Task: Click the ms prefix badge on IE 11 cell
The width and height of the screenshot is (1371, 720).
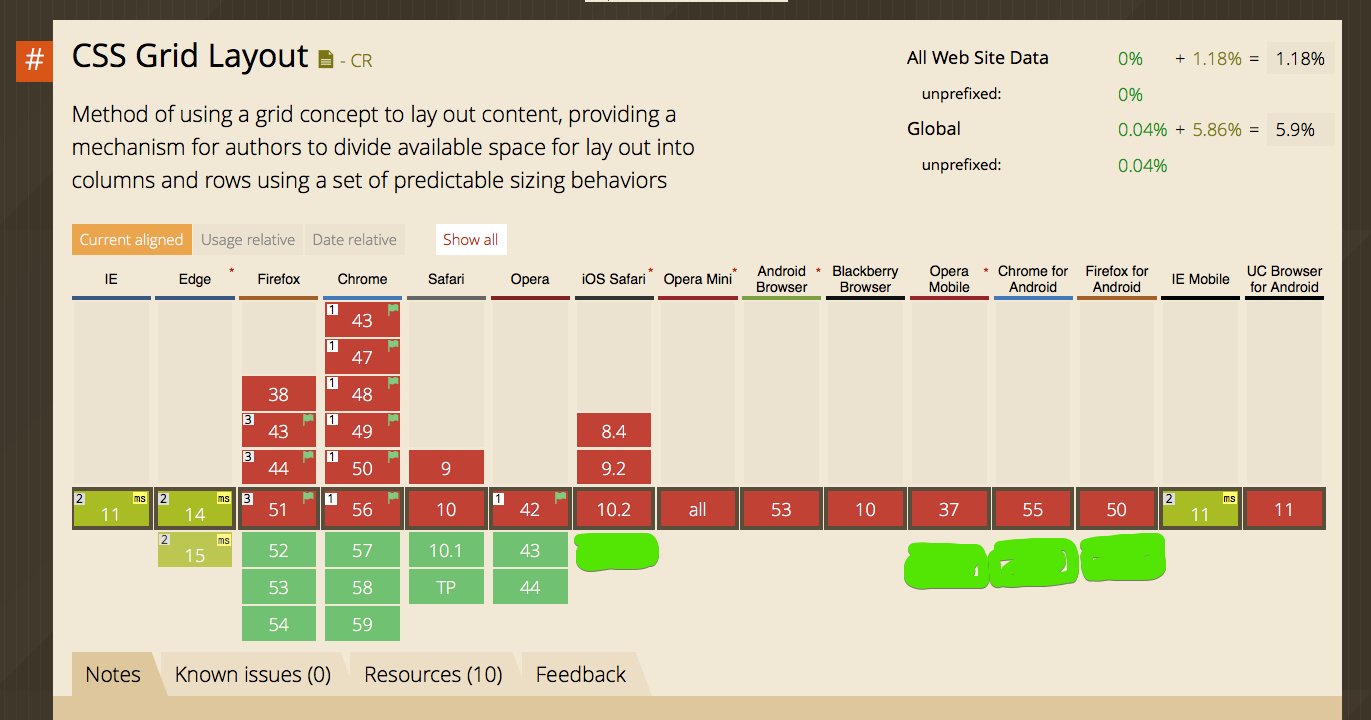Action: tap(140, 498)
